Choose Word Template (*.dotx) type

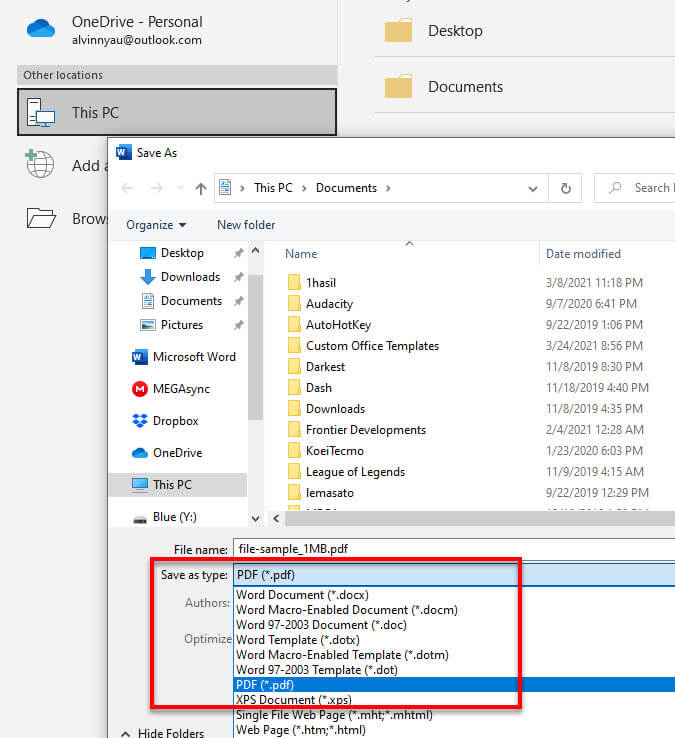tap(454, 640)
